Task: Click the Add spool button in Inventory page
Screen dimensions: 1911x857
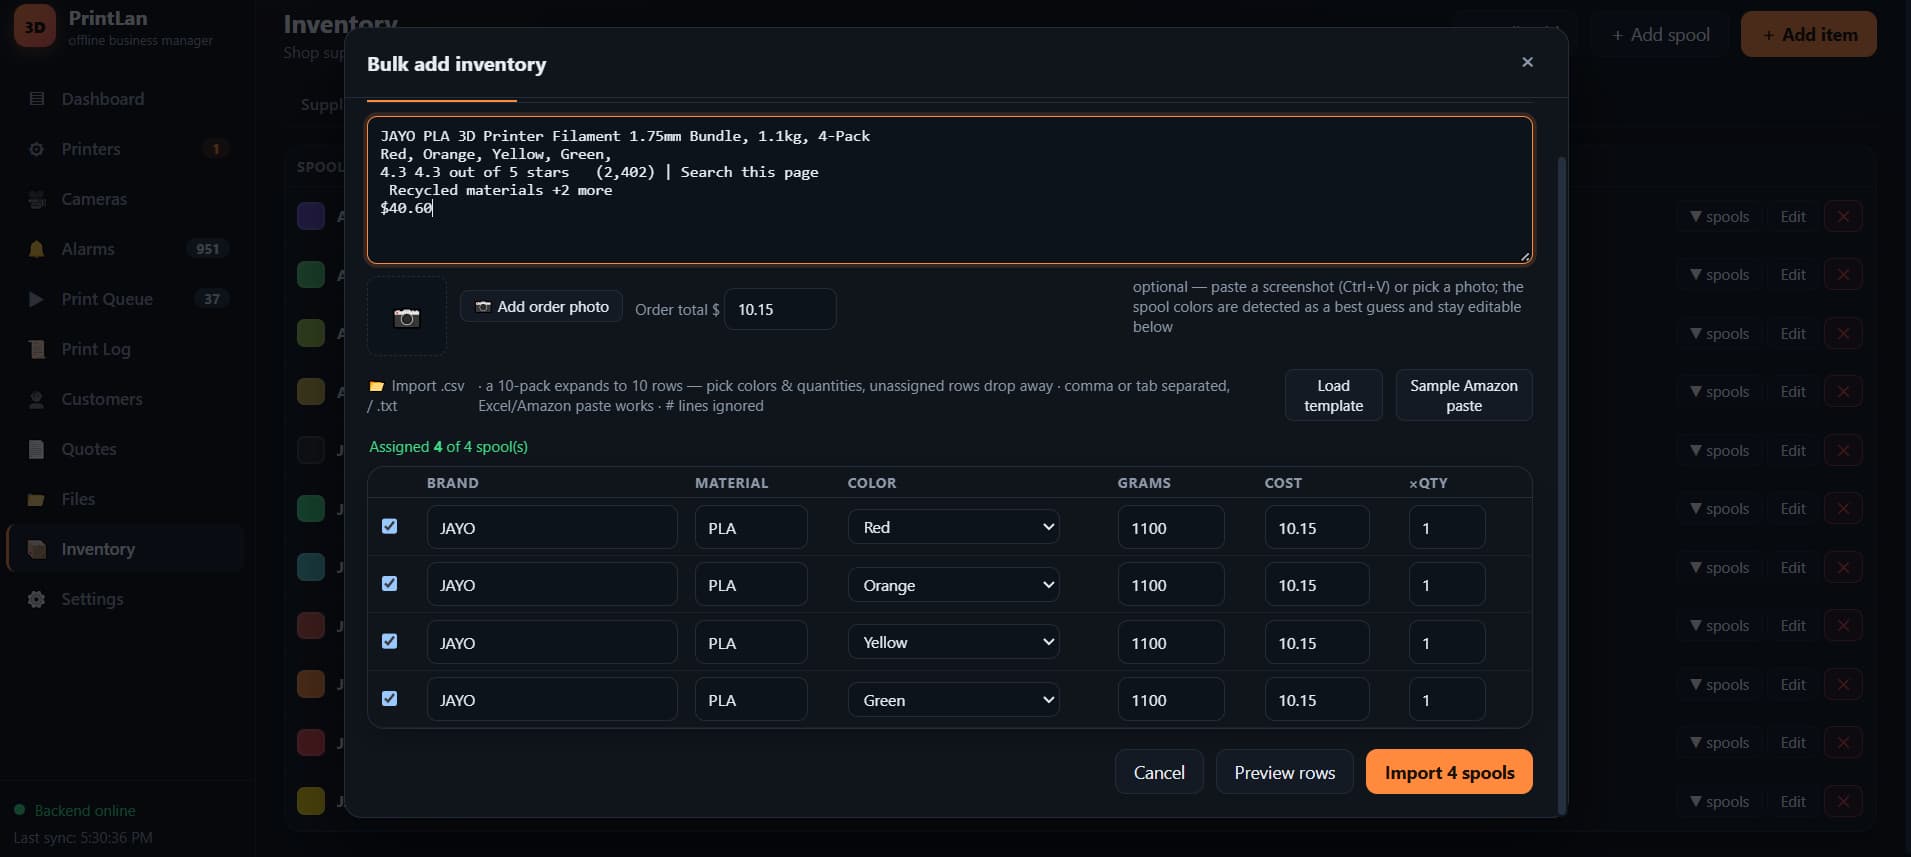Action: coord(1661,34)
